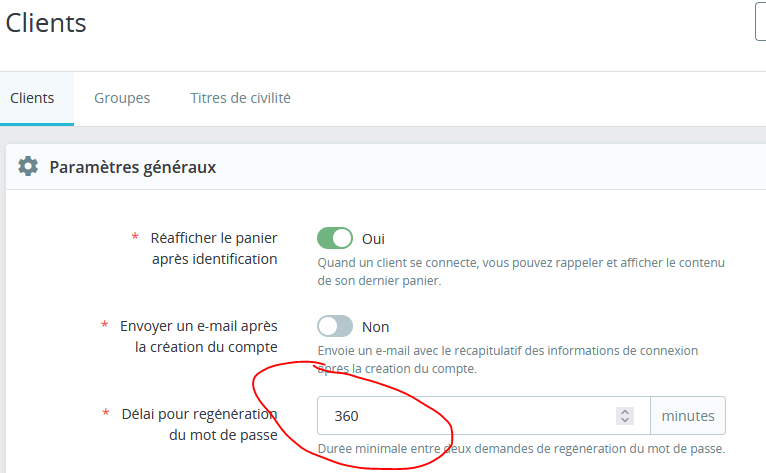Turn off Réafficher le panier toggle
Screen dimensions: 766x473
(335, 238)
